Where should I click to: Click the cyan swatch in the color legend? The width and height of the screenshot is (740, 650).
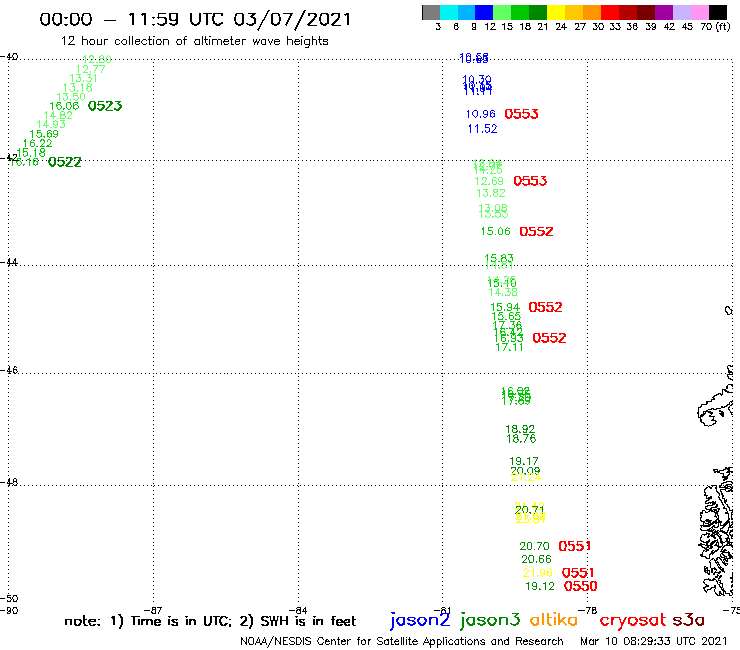point(449,12)
